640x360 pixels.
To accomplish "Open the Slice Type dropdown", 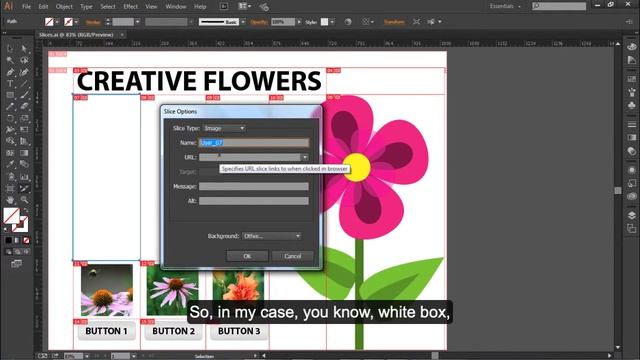I will tap(224, 128).
